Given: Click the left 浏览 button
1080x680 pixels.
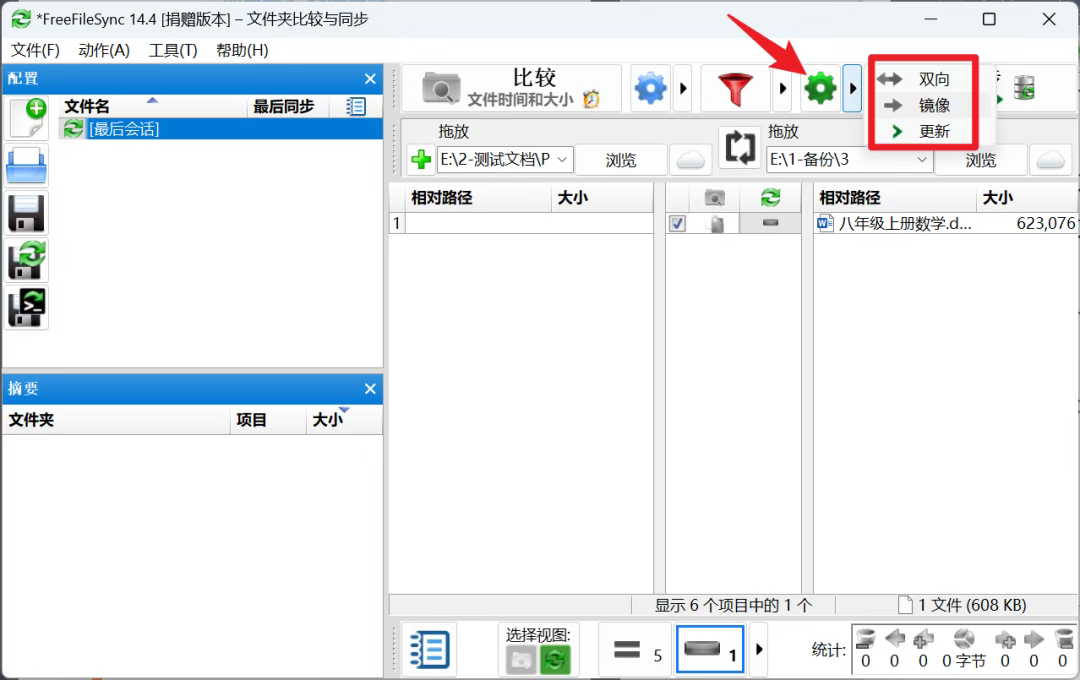Looking at the screenshot, I should click(x=621, y=160).
